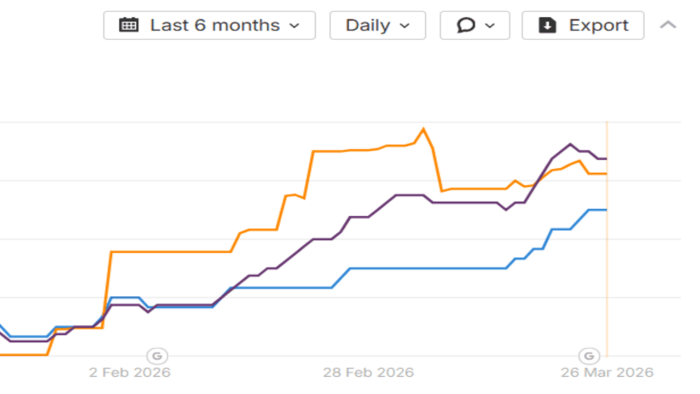This screenshot has height=394, width=700.
Task: Click the orange line's peak point
Action: (x=423, y=129)
